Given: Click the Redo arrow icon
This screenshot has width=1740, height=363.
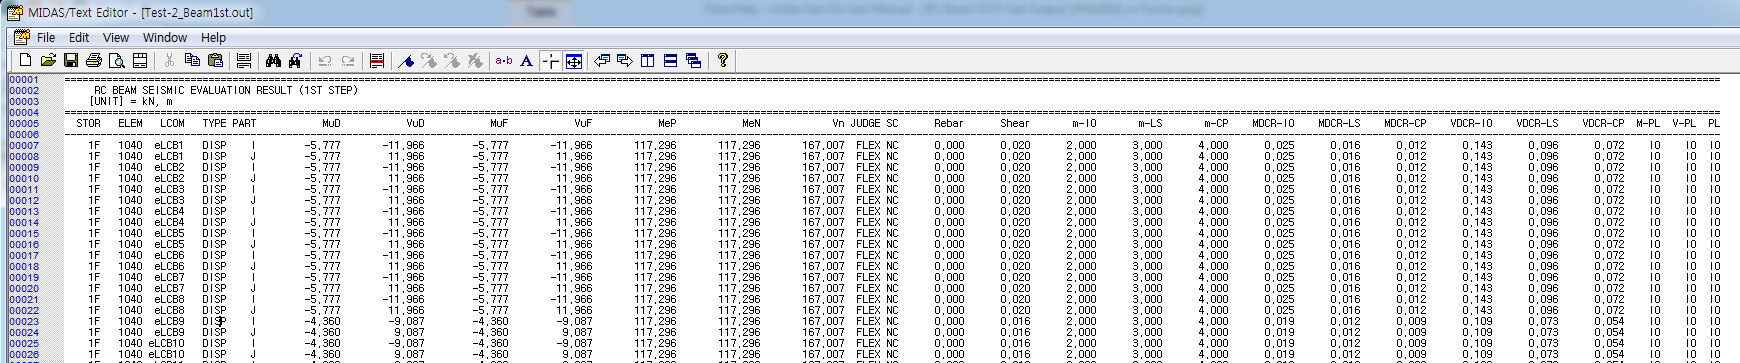Looking at the screenshot, I should [348, 61].
